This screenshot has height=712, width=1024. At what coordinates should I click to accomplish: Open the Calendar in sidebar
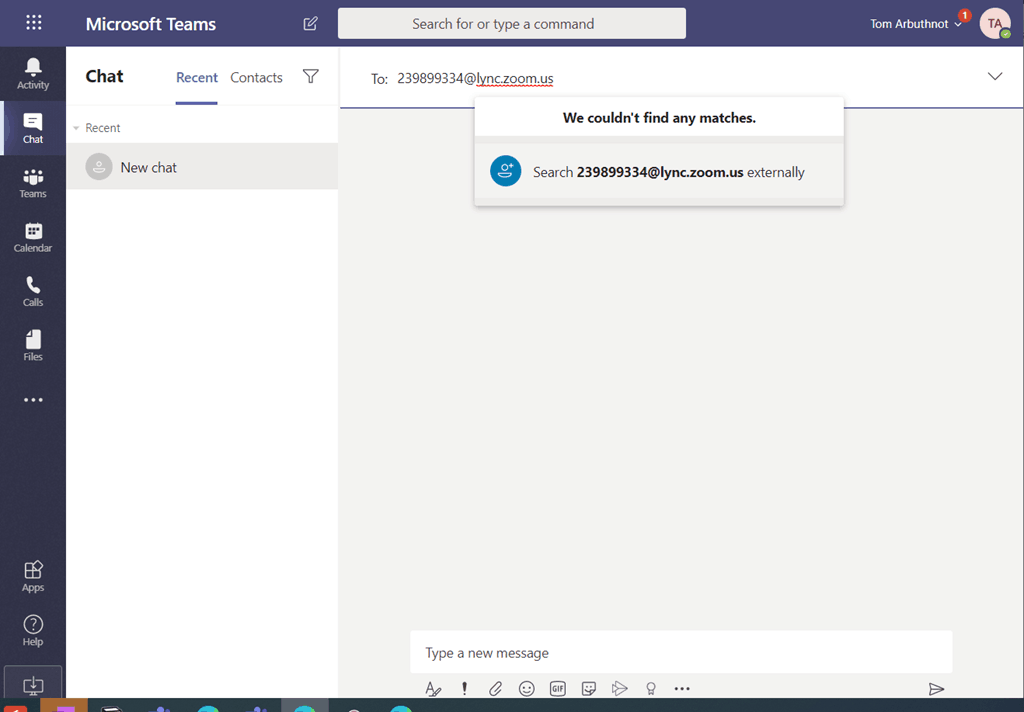[x=33, y=237]
